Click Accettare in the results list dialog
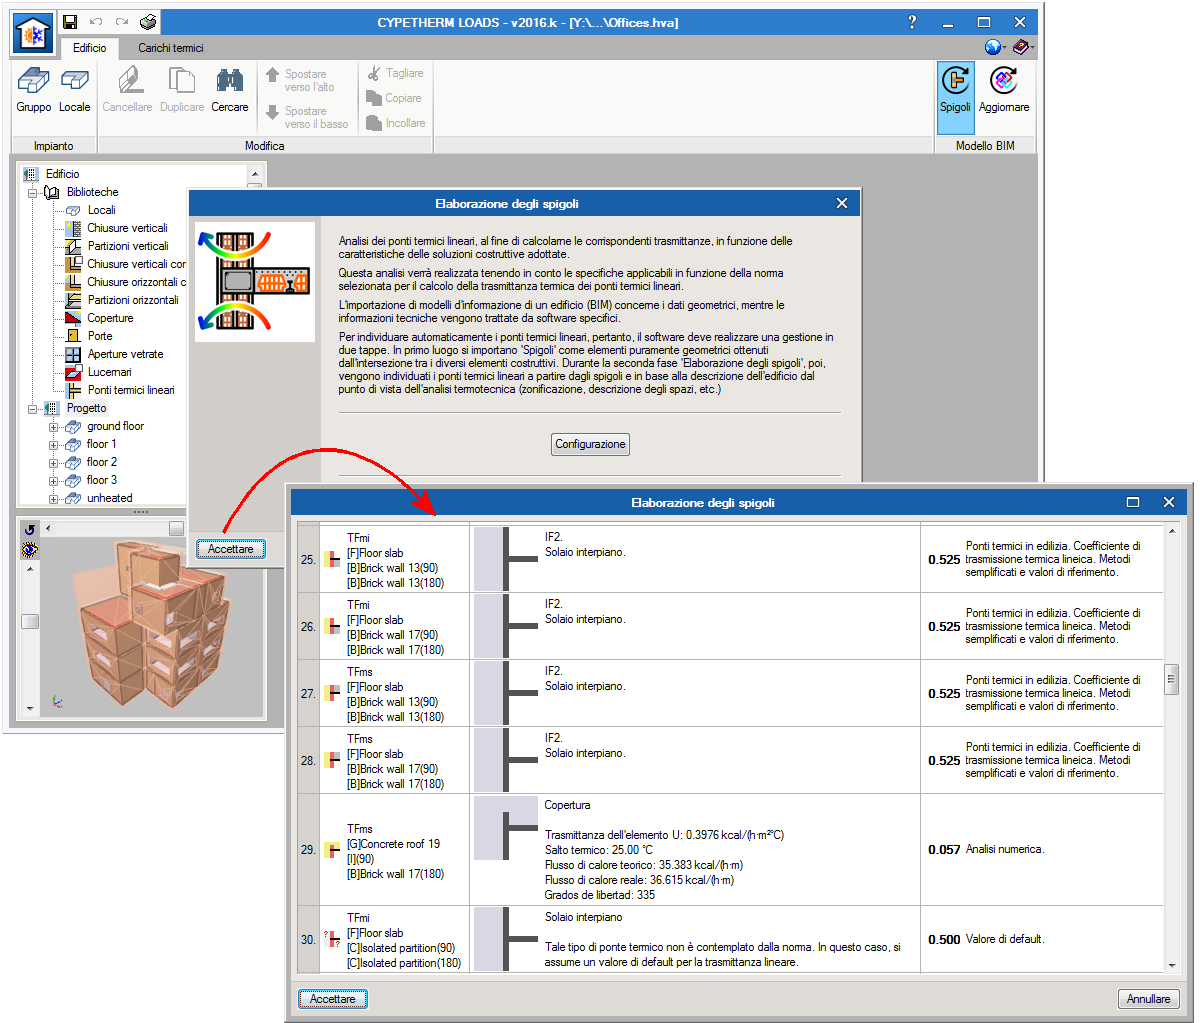Viewport: 1200px width, 1023px height. [x=333, y=998]
